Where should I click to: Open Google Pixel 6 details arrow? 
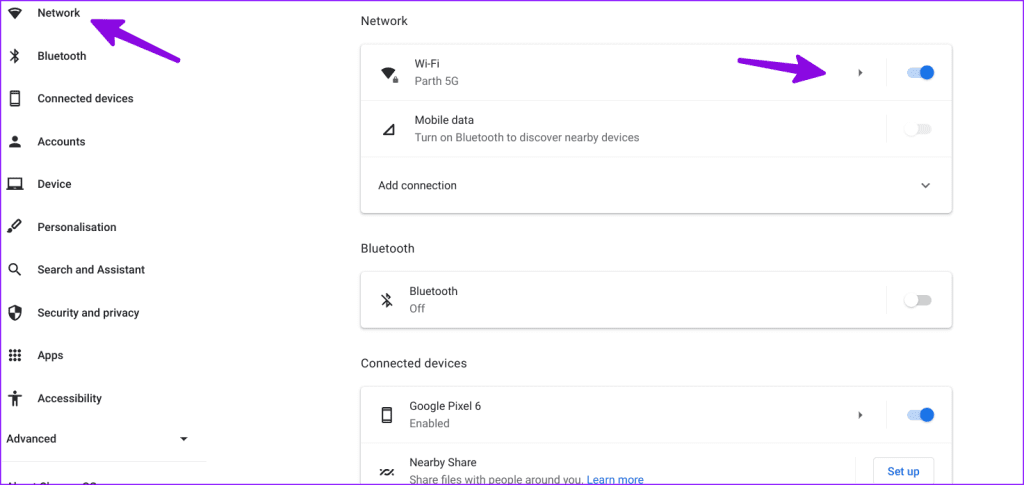[860, 415]
